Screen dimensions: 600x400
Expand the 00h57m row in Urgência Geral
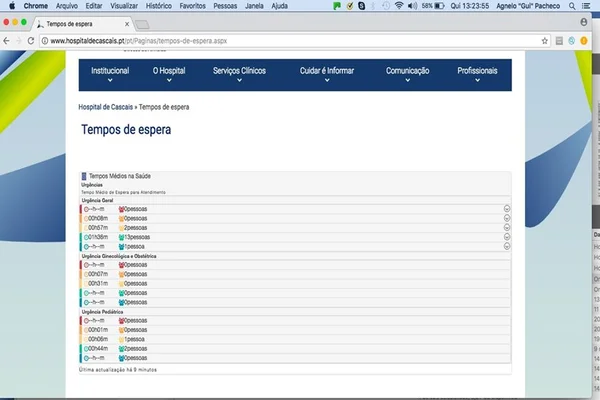[507, 227]
